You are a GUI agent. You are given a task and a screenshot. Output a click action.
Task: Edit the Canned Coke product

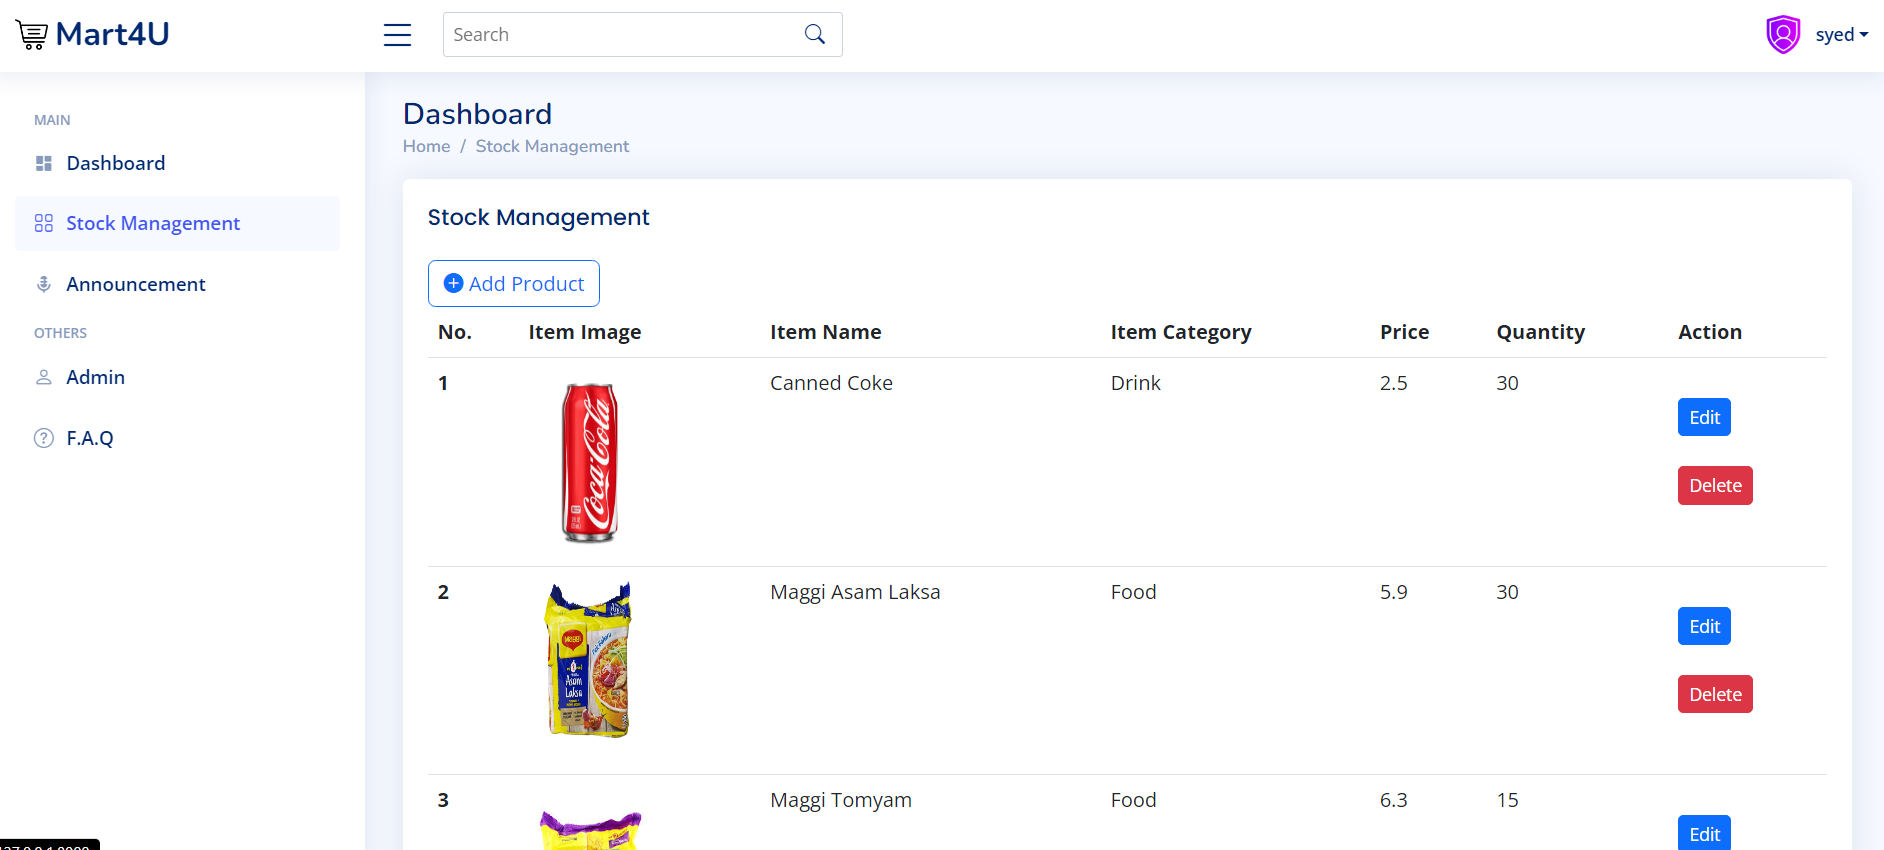pyautogui.click(x=1704, y=418)
